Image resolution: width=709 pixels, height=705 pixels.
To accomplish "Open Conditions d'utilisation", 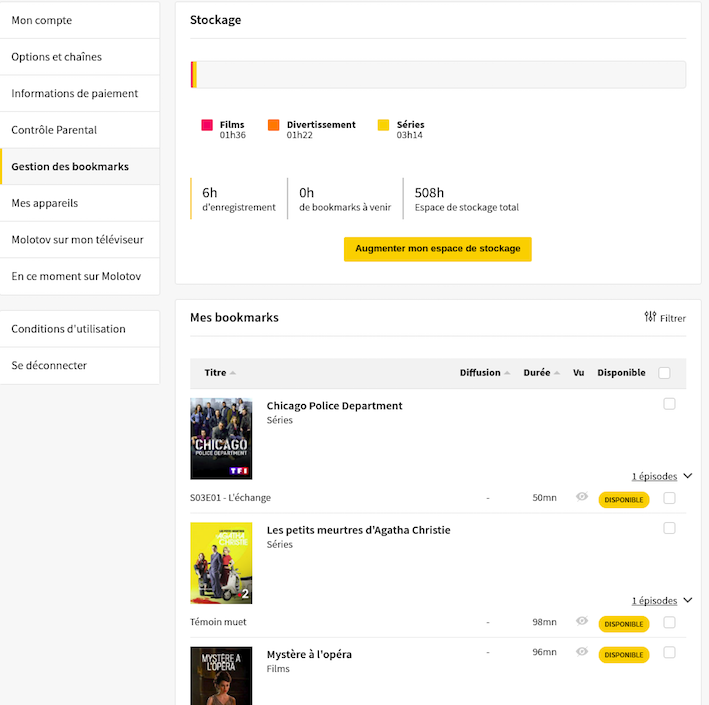I will (80, 329).
